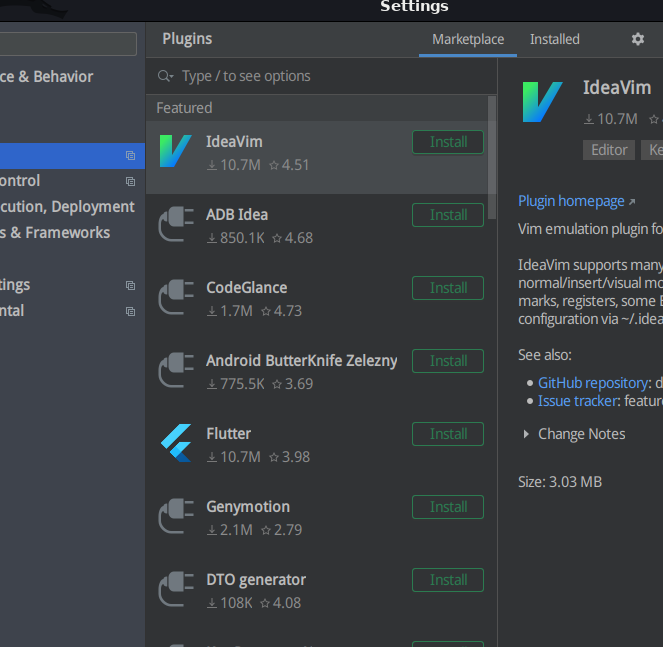Open the Issue tracker link
The width and height of the screenshot is (663, 647).
(577, 401)
